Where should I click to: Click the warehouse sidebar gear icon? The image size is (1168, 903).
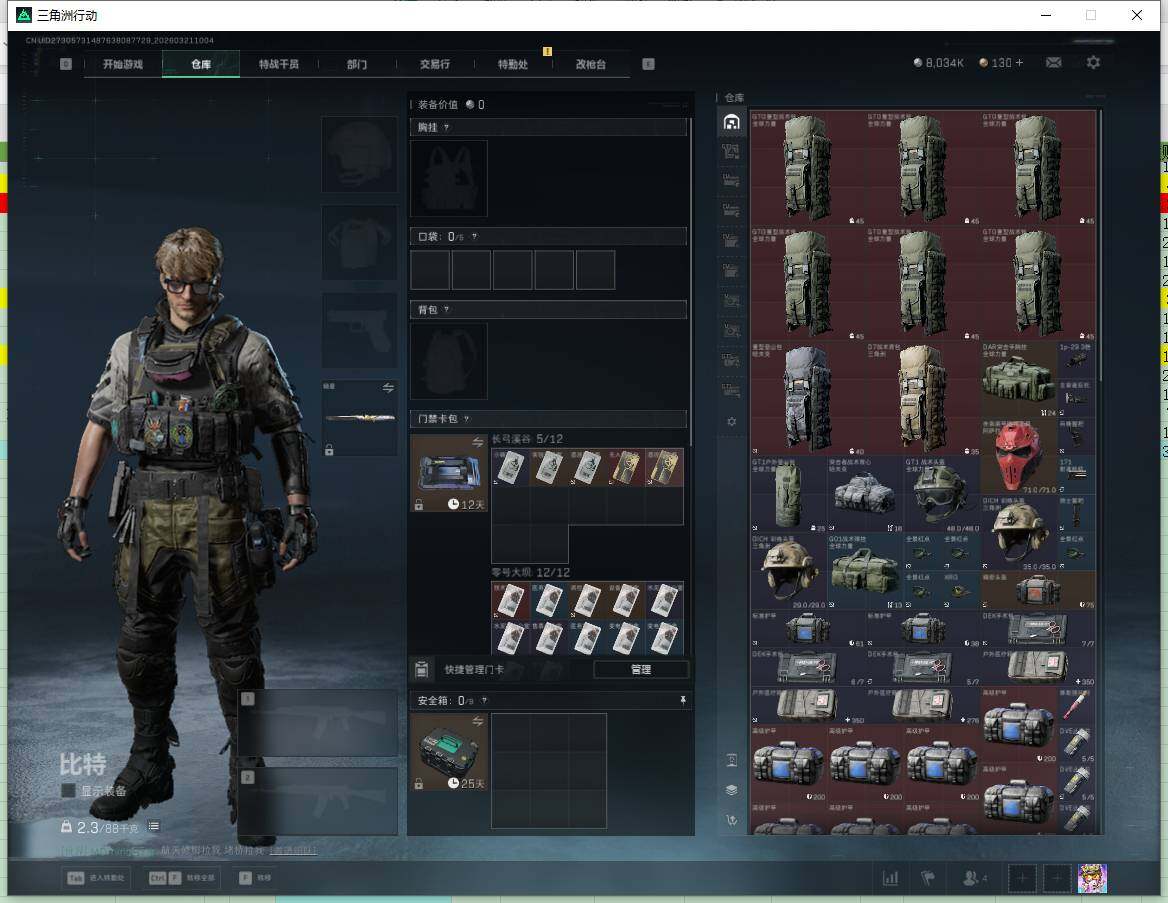click(732, 422)
